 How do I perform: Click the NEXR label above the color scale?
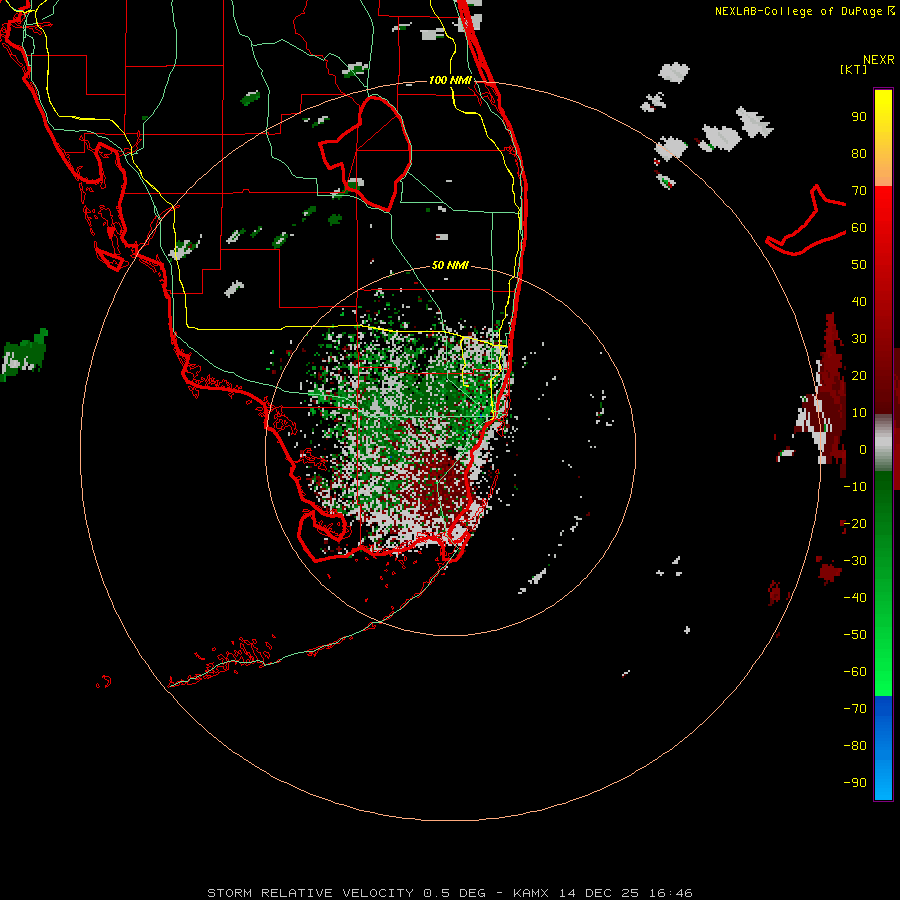pyautogui.click(x=878, y=60)
